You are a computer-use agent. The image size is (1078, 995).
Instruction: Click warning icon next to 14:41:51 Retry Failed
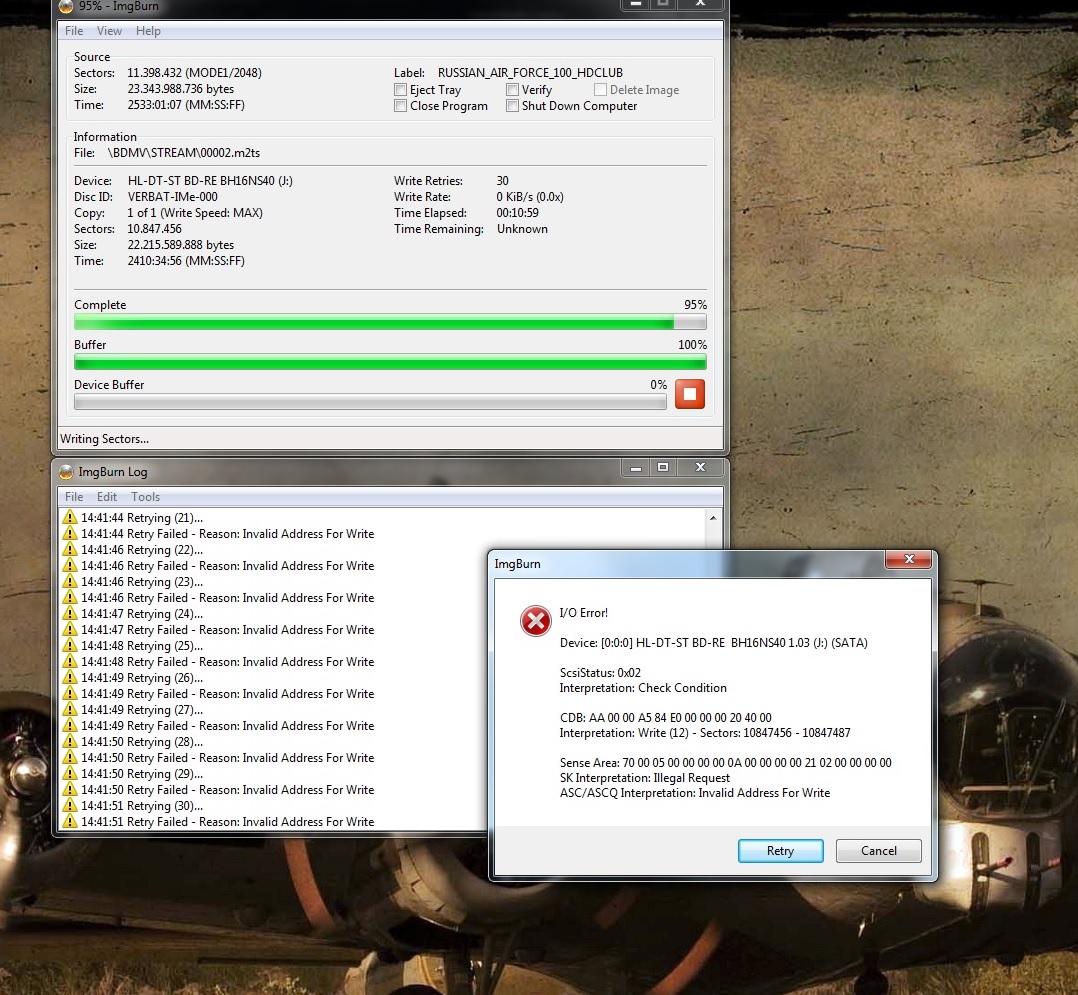[x=69, y=821]
